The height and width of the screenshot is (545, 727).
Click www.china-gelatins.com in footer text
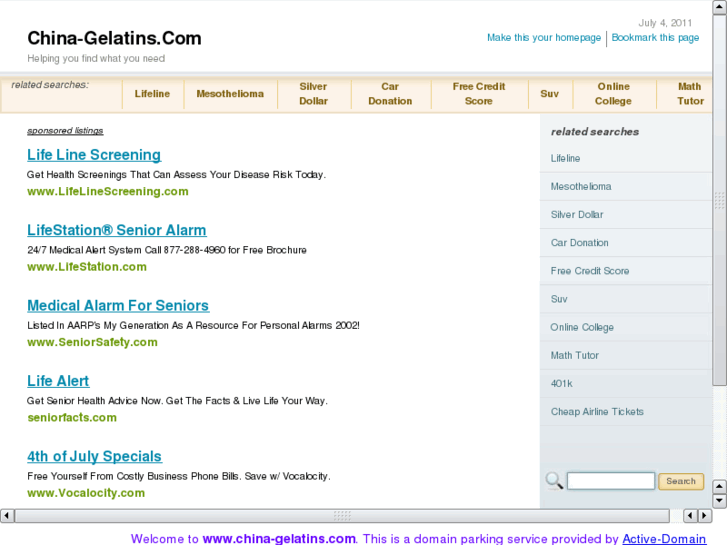pos(279,539)
